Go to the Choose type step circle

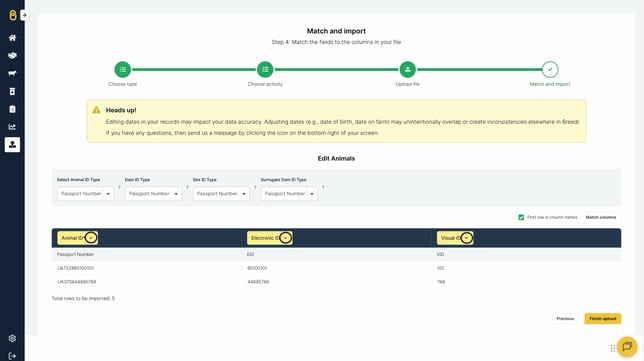pos(123,69)
